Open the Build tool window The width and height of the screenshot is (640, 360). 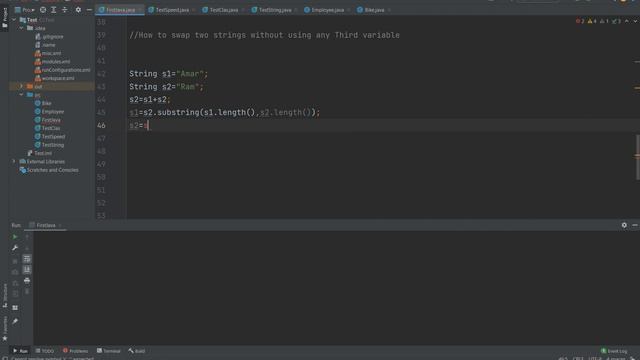(137, 351)
